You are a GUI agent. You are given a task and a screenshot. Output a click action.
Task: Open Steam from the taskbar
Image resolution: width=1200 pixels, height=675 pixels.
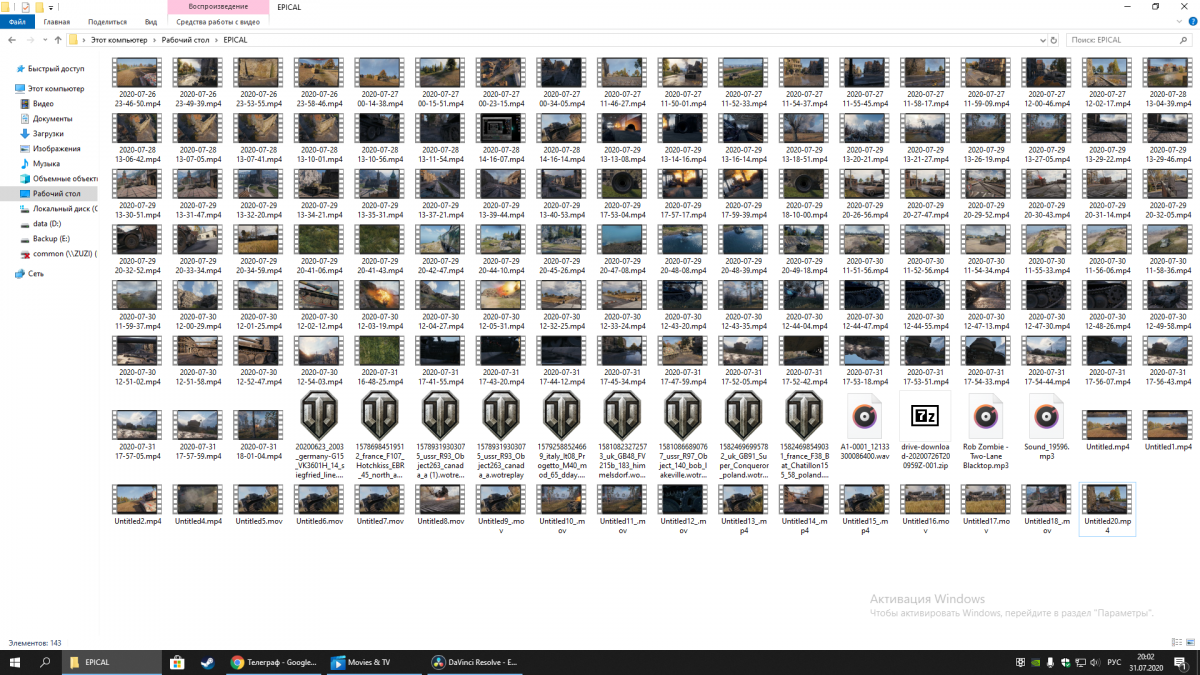click(205, 662)
